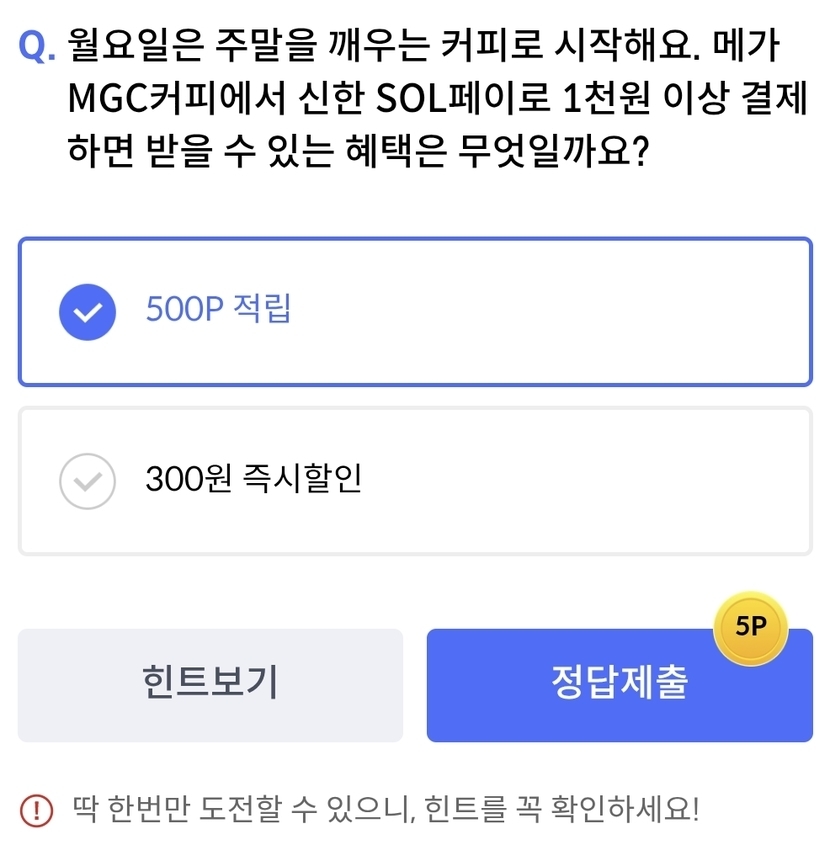This screenshot has width=830, height=845.
Task: Click the red exclamation warning icon
Action: point(37,808)
